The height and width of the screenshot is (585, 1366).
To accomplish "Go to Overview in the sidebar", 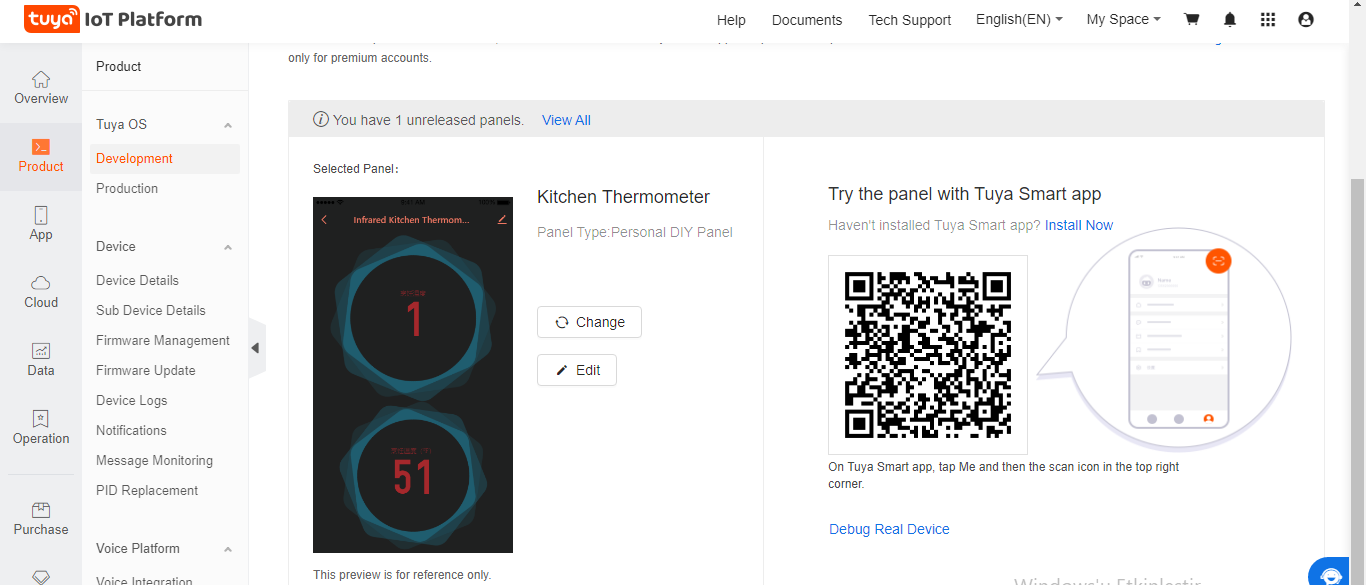I will coord(41,88).
